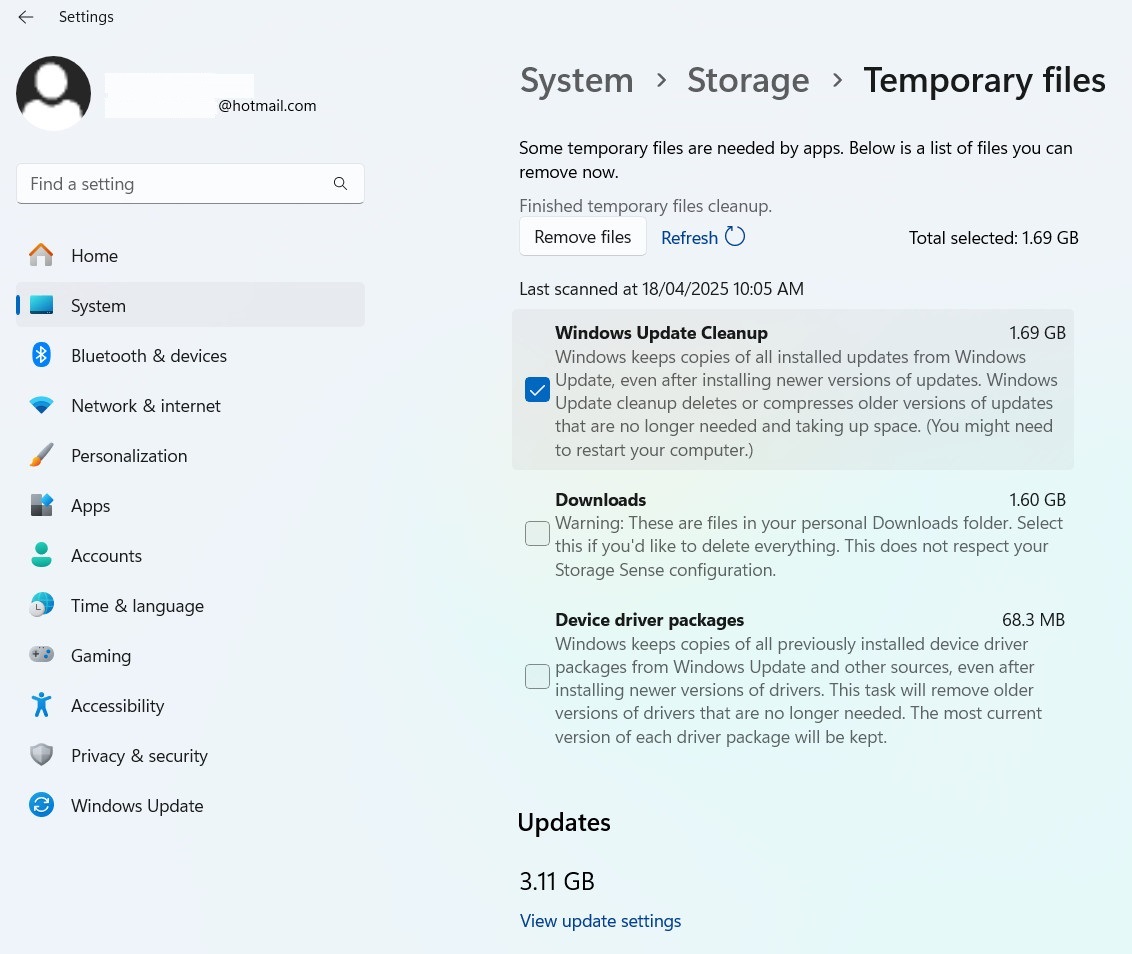1132x954 pixels.
Task: Click the Gaming controller icon
Action: (x=41, y=656)
